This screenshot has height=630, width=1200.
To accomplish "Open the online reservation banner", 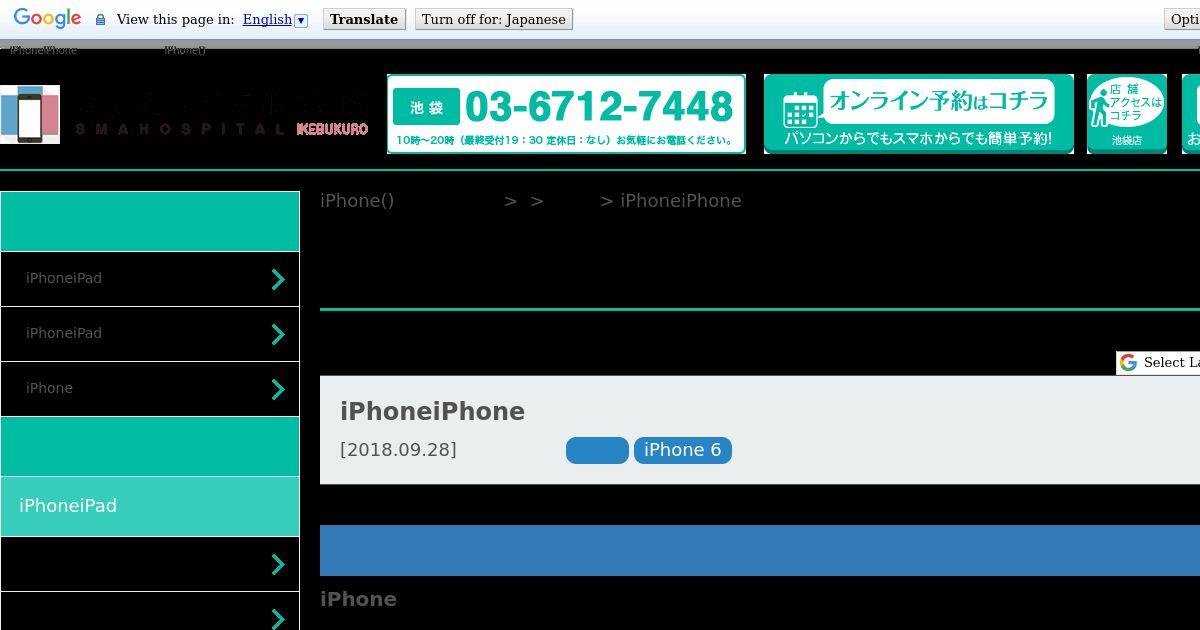I will [919, 114].
